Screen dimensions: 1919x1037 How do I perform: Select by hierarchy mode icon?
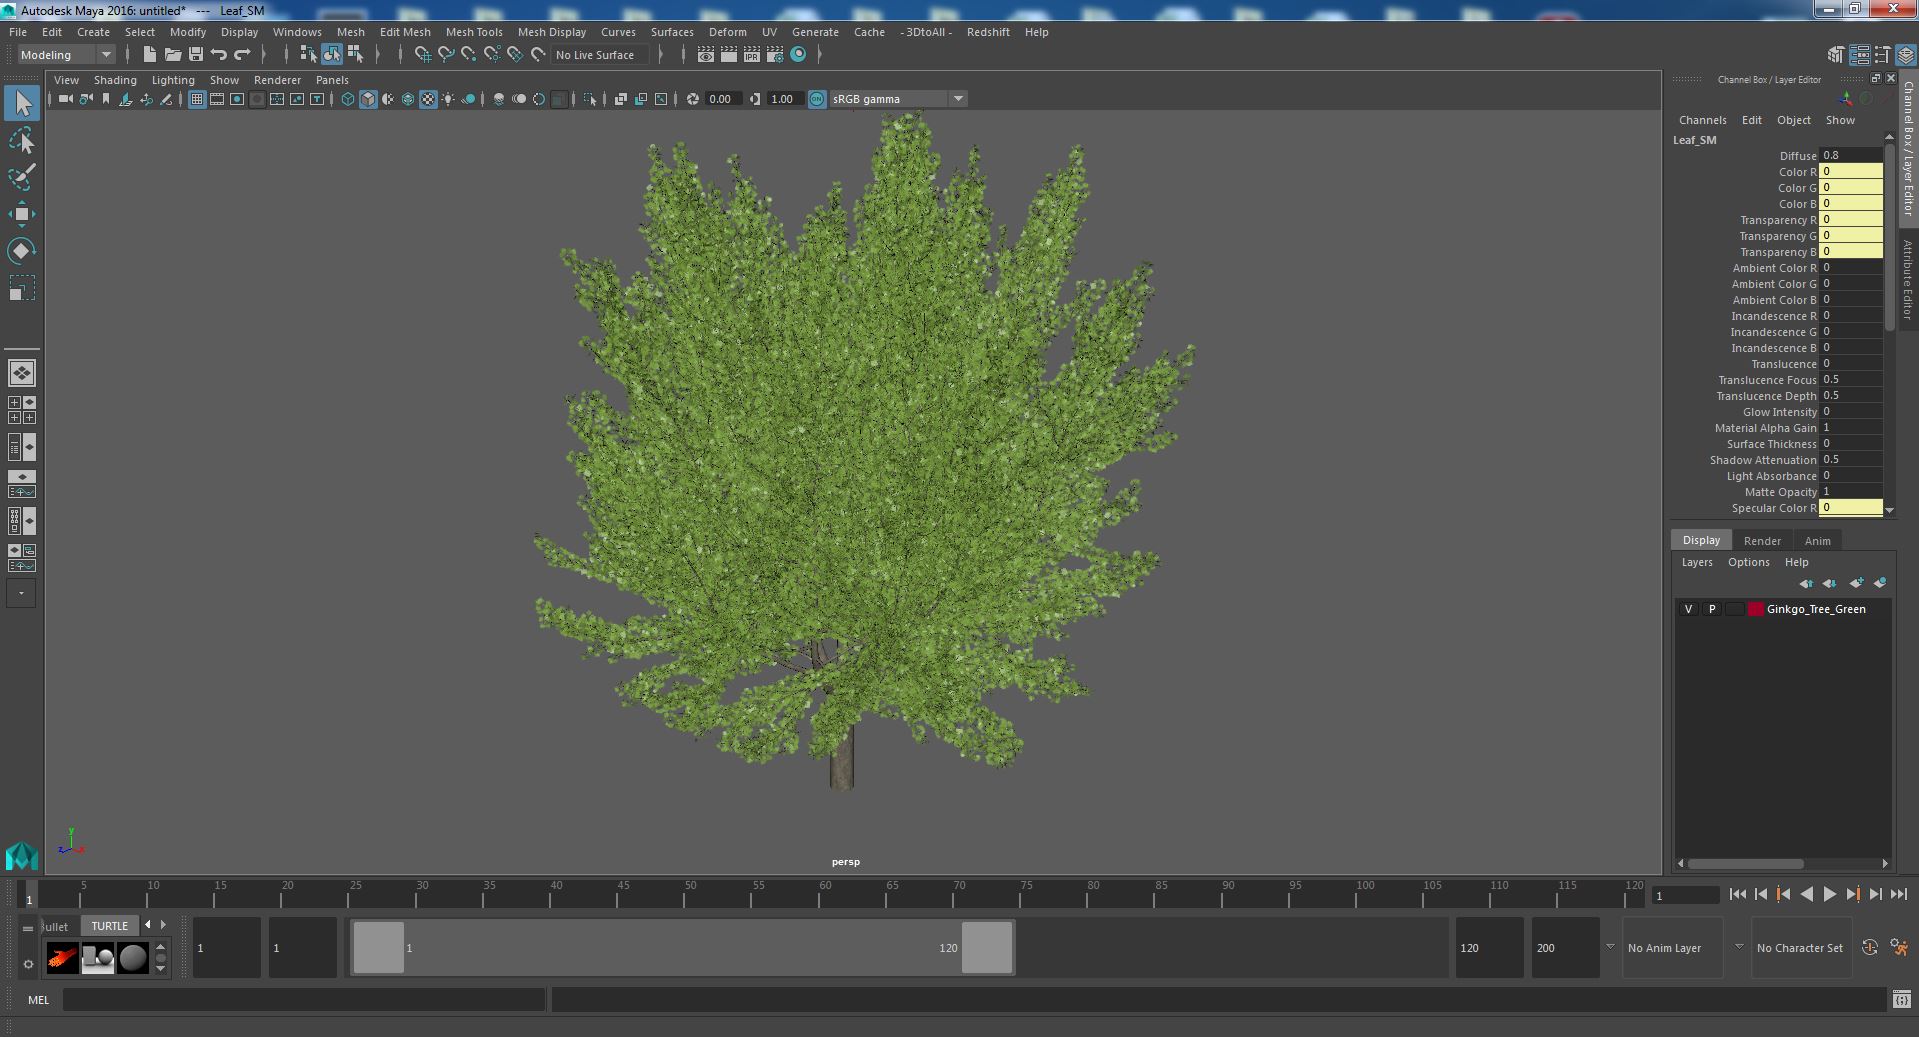(x=308, y=55)
